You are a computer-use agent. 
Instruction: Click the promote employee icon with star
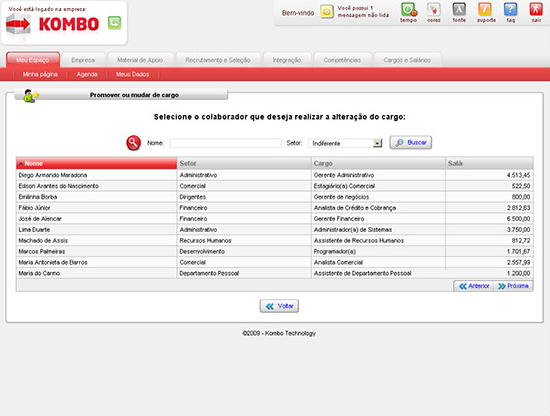(x=31, y=95)
